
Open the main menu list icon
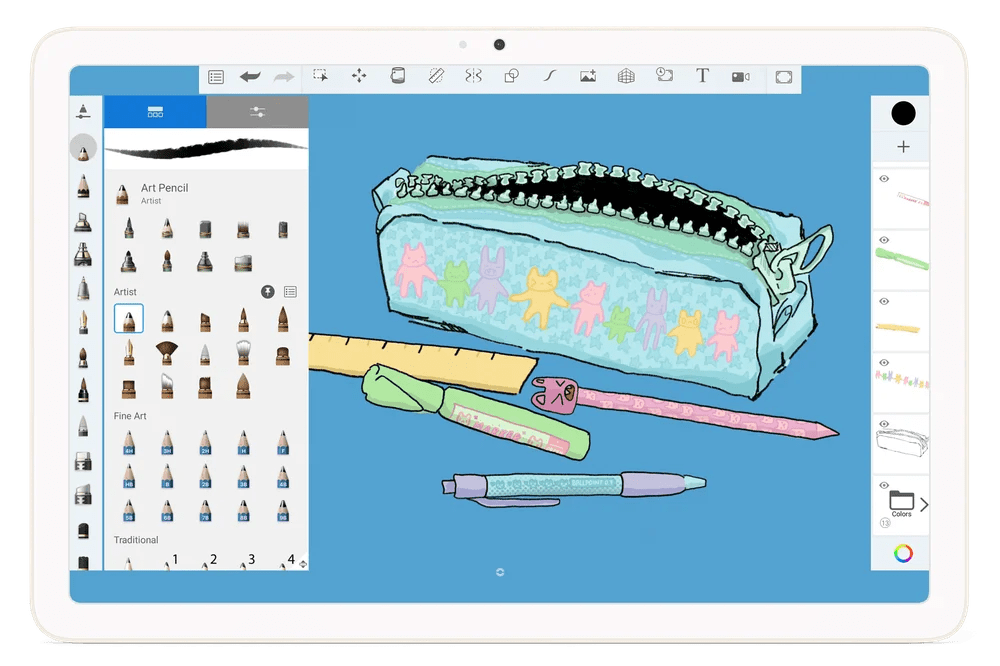[216, 77]
